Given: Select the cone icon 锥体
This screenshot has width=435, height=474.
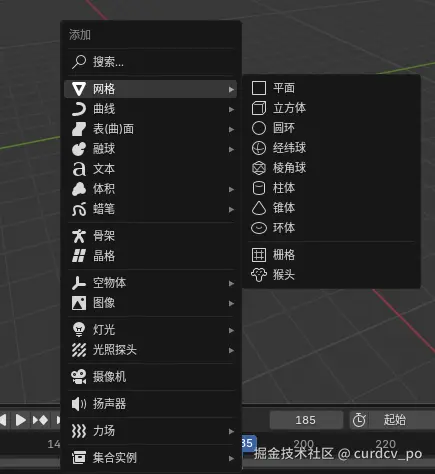Looking at the screenshot, I should click(x=259, y=208).
